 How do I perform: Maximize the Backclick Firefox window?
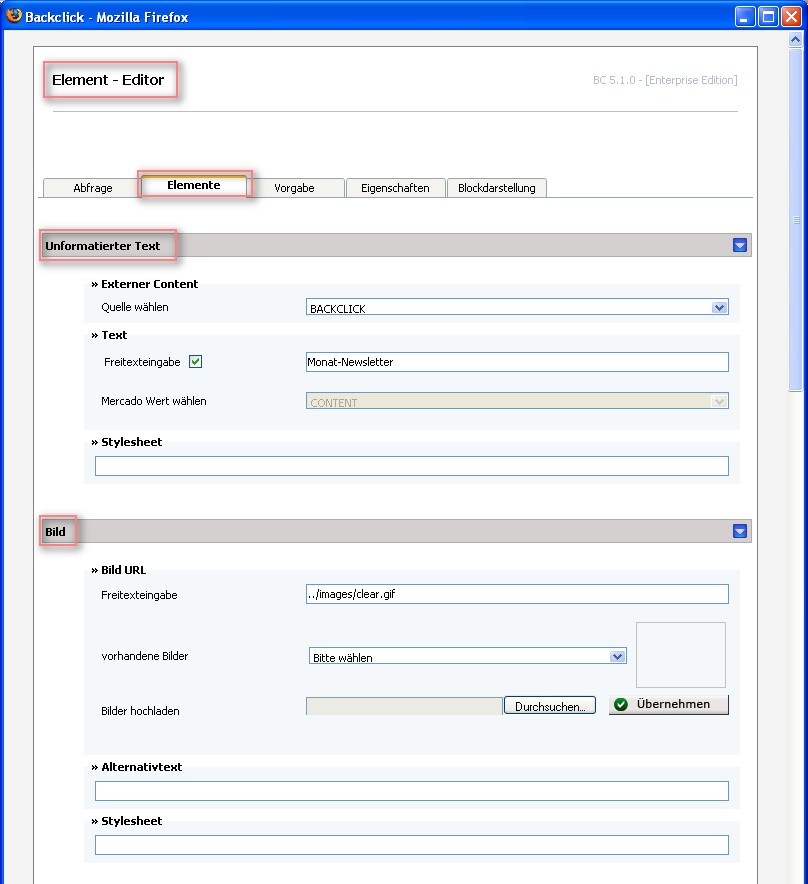pyautogui.click(x=768, y=16)
